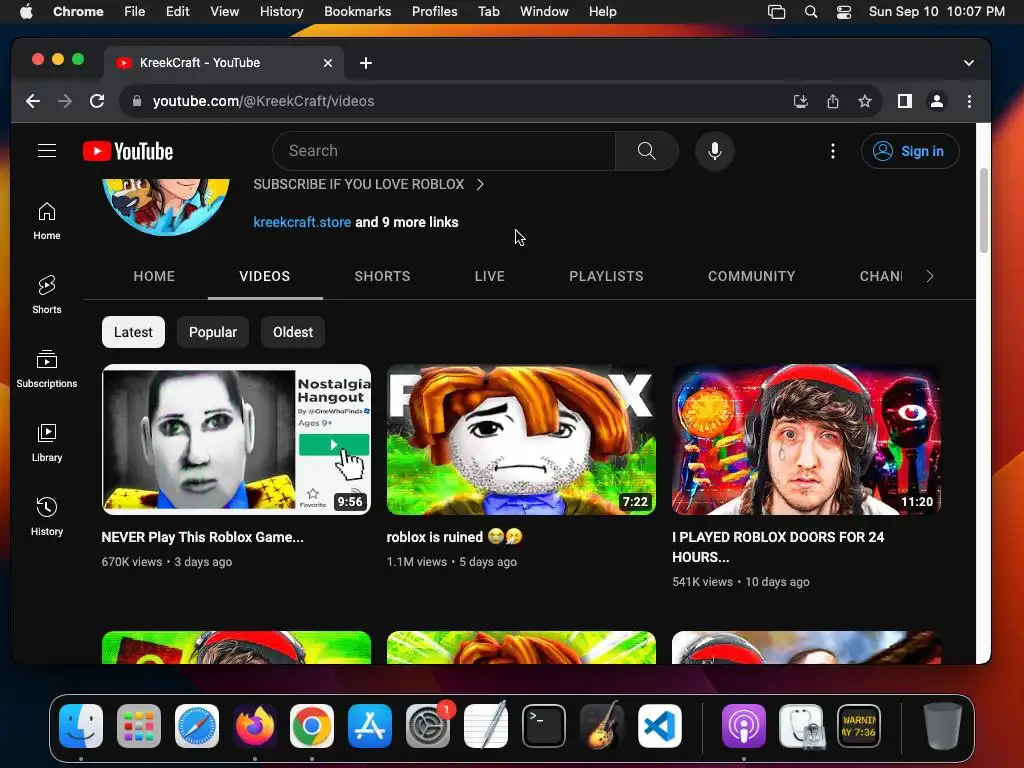Open Spotlight search in menu bar
The height and width of the screenshot is (768, 1024).
[x=810, y=12]
